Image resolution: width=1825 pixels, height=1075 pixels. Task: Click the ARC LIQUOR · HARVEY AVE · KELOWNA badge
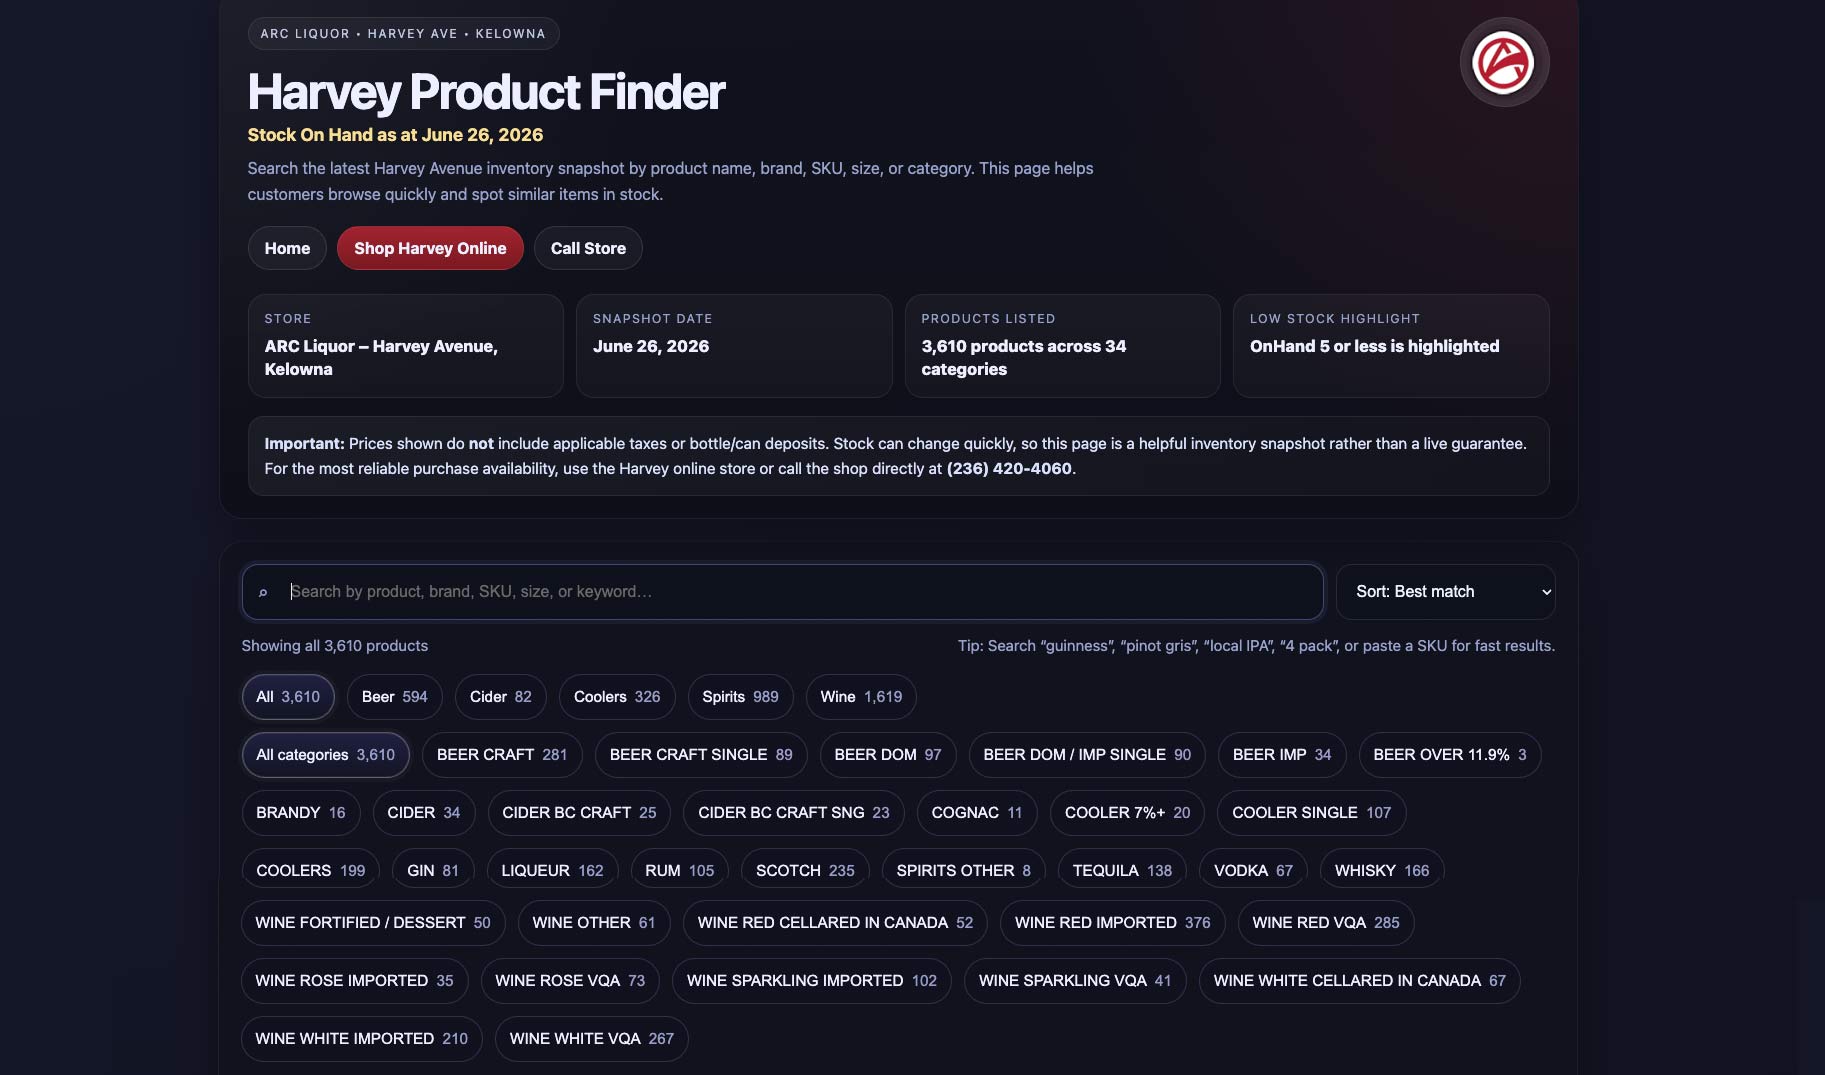(x=403, y=34)
